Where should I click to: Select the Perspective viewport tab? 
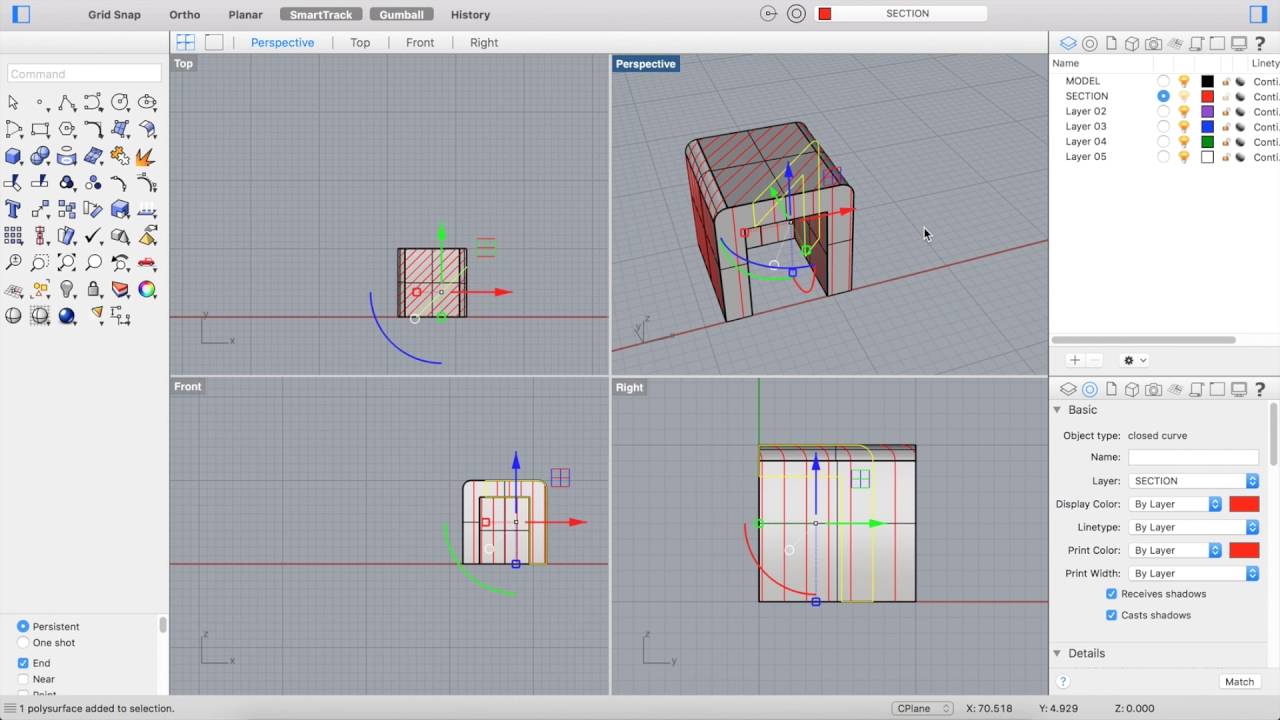point(282,42)
